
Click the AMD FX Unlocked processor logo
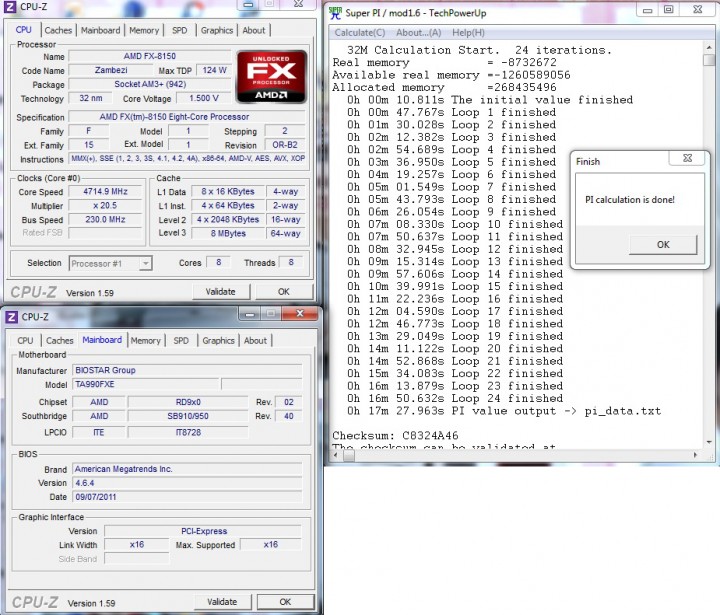[271, 77]
